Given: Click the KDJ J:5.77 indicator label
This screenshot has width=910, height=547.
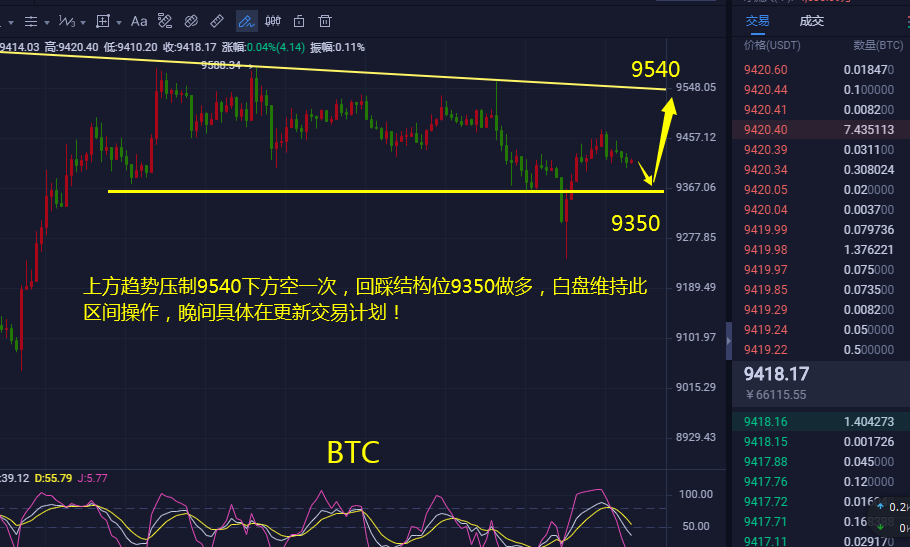Looking at the screenshot, I should [x=92, y=479].
